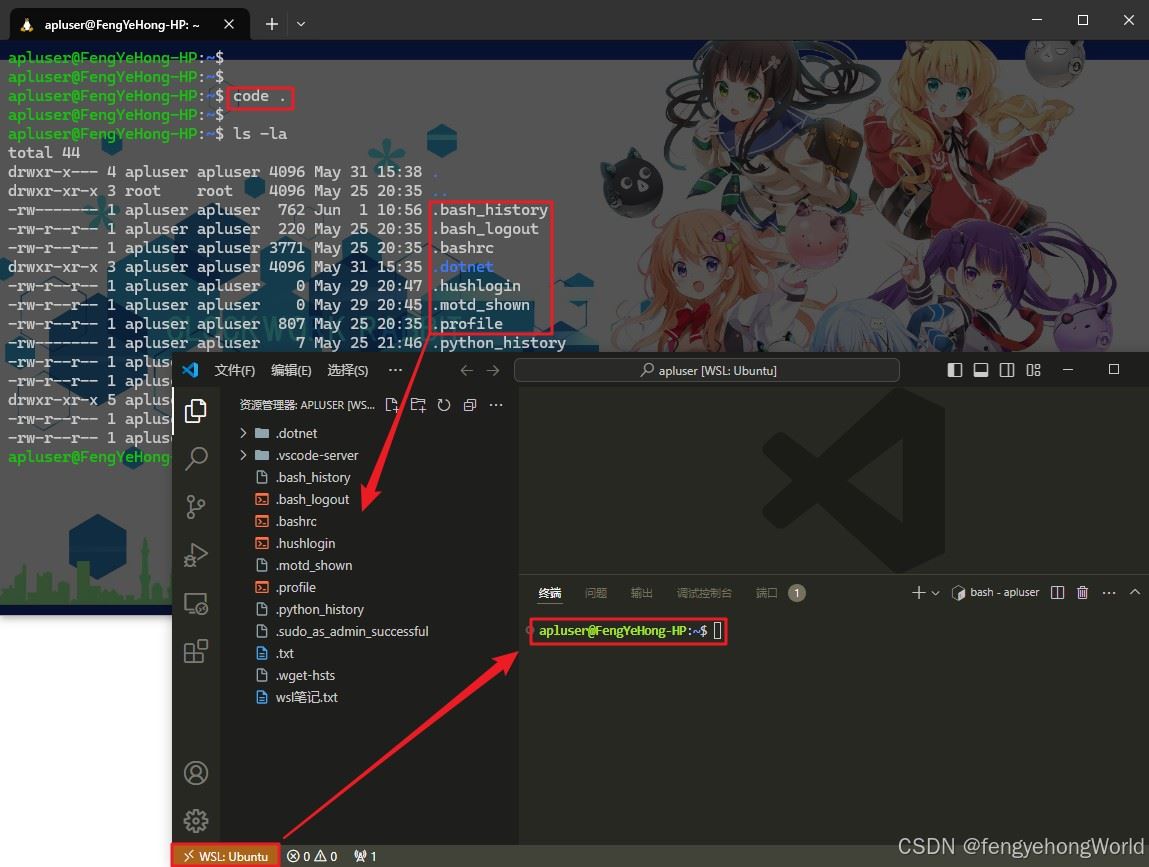This screenshot has width=1149, height=867.
Task: Click the VS Code terminal prompt line
Action: pos(628,630)
